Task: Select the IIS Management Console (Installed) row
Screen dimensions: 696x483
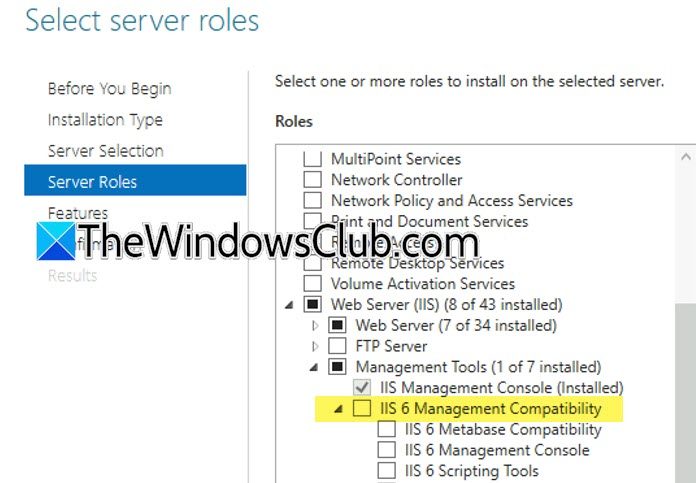Action: [502, 388]
